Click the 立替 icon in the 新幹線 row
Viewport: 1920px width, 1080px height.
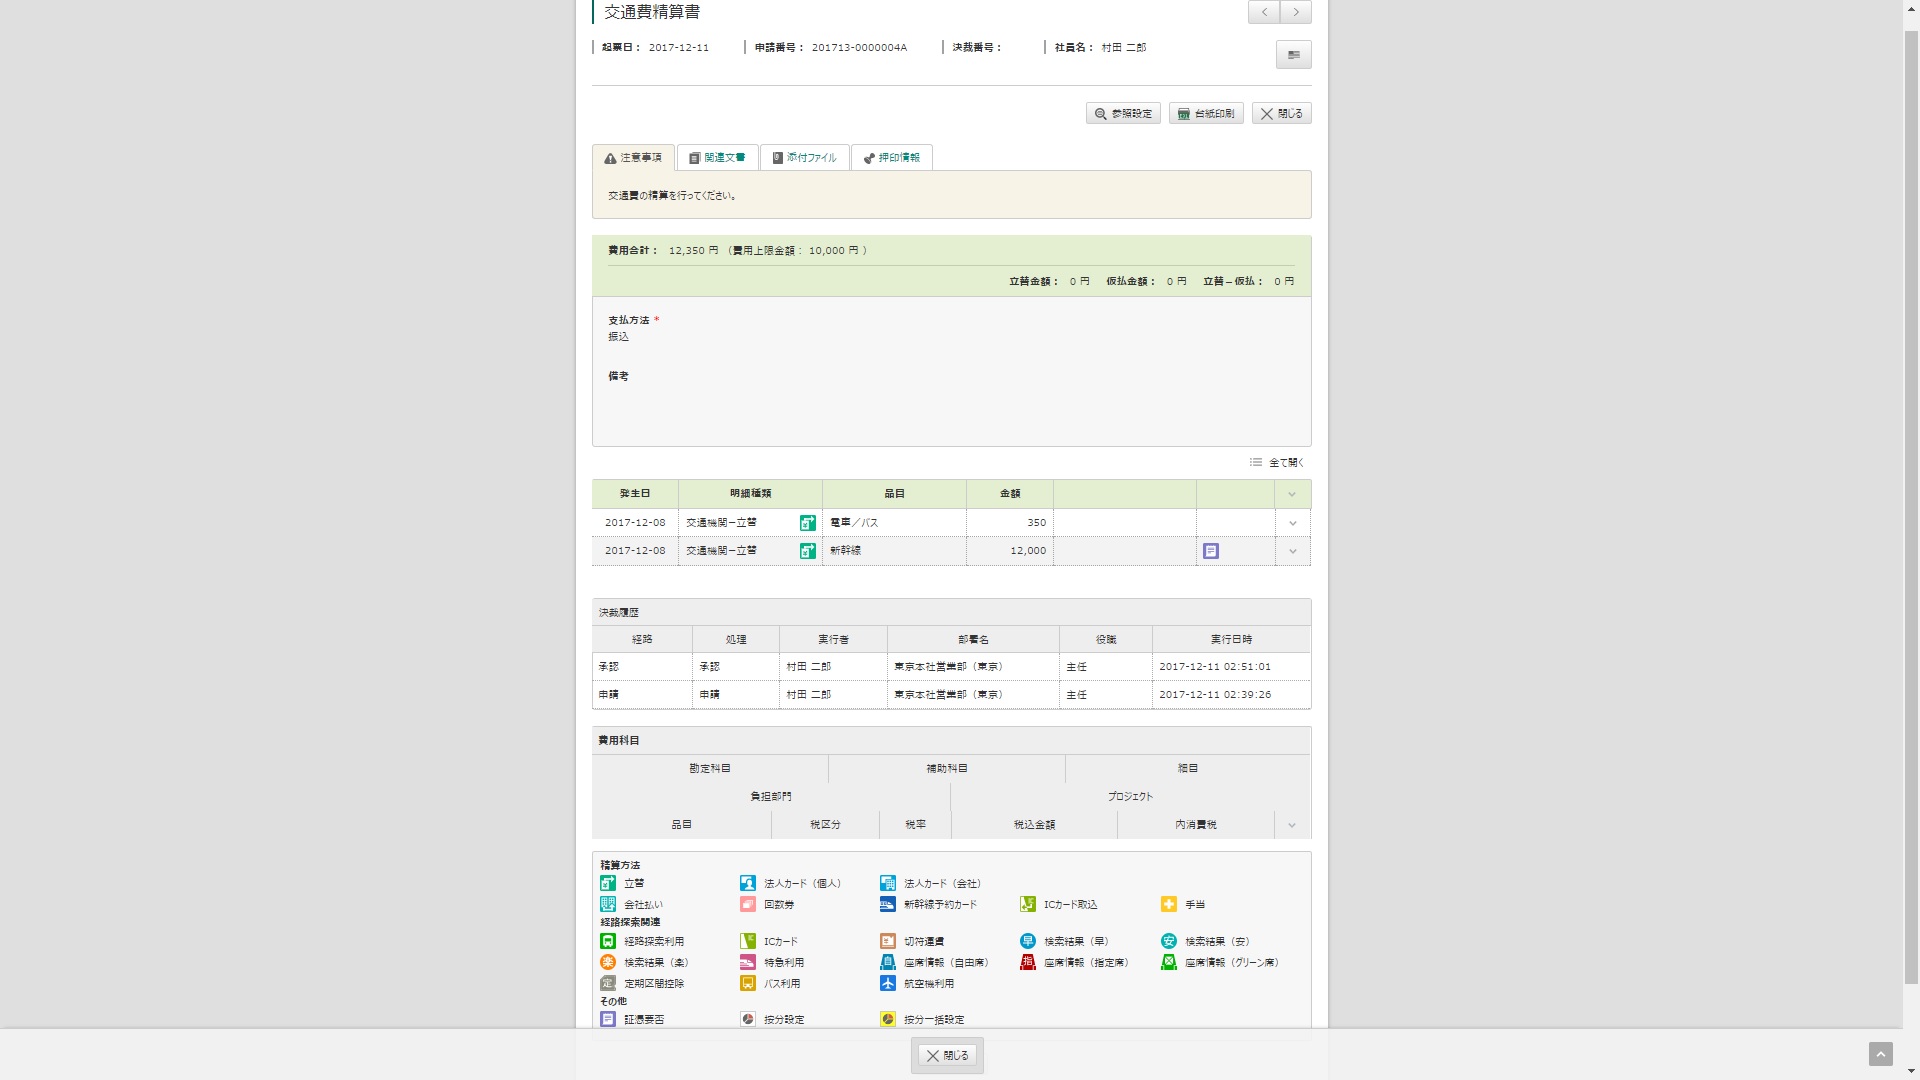tap(807, 551)
